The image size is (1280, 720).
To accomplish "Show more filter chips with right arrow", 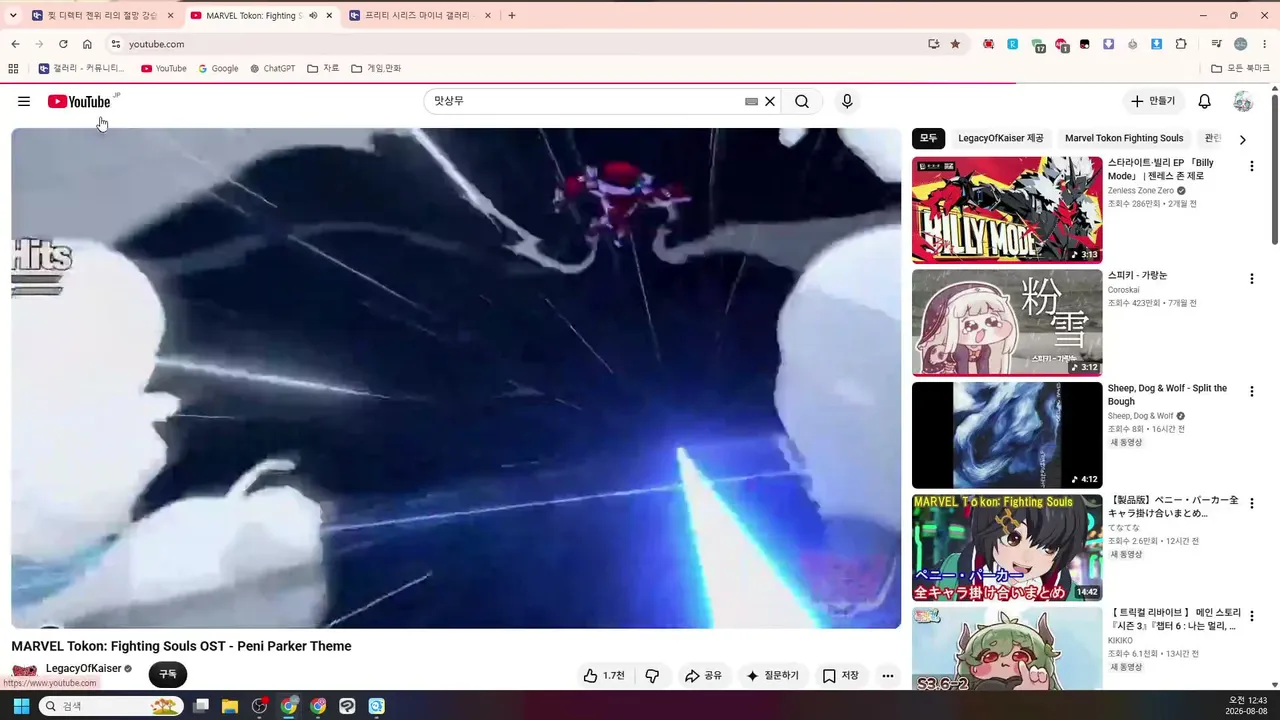I will click(x=1243, y=139).
